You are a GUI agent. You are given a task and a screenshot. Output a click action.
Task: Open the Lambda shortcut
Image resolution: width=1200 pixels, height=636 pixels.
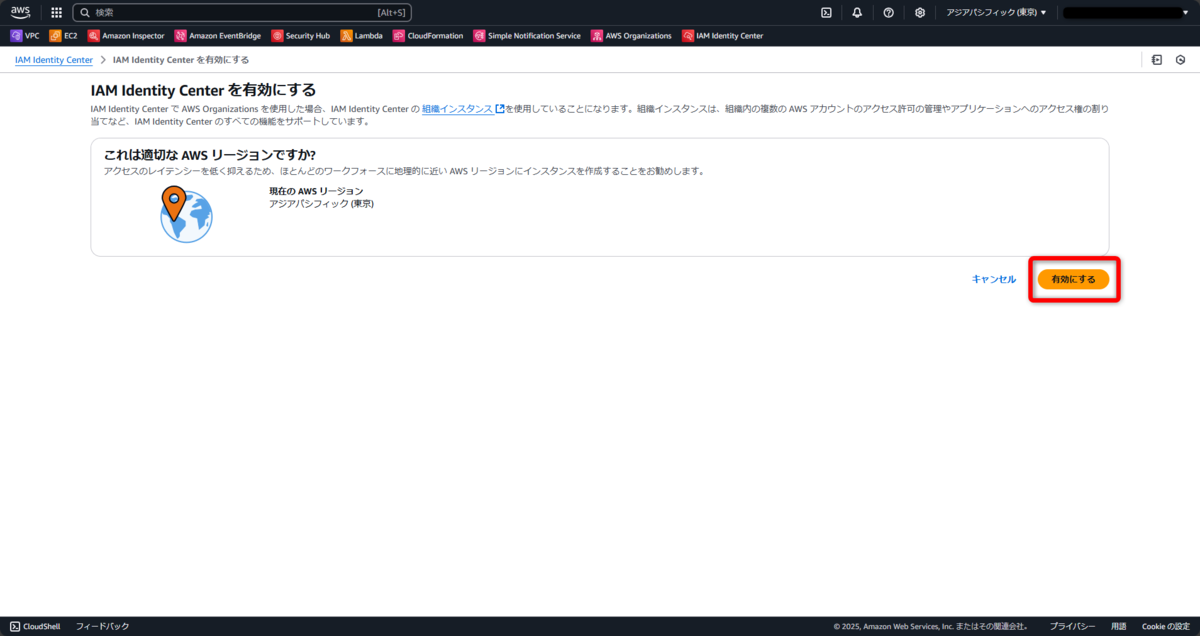361,36
